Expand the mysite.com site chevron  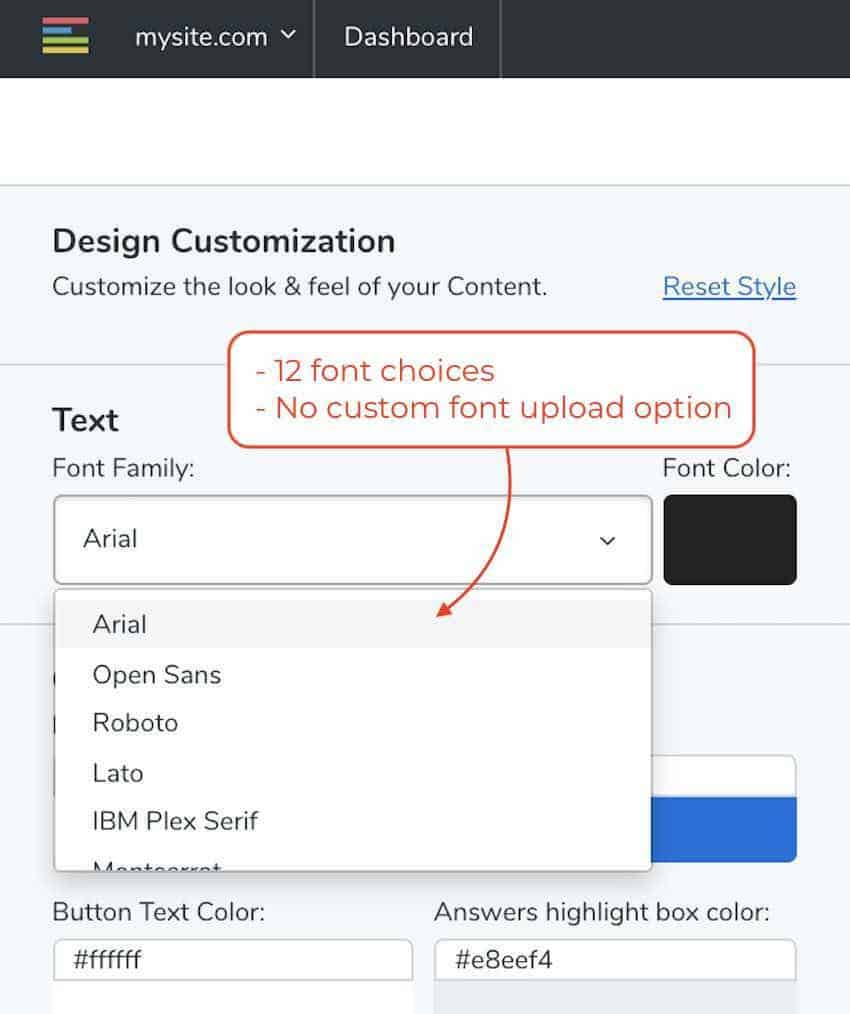[289, 34]
